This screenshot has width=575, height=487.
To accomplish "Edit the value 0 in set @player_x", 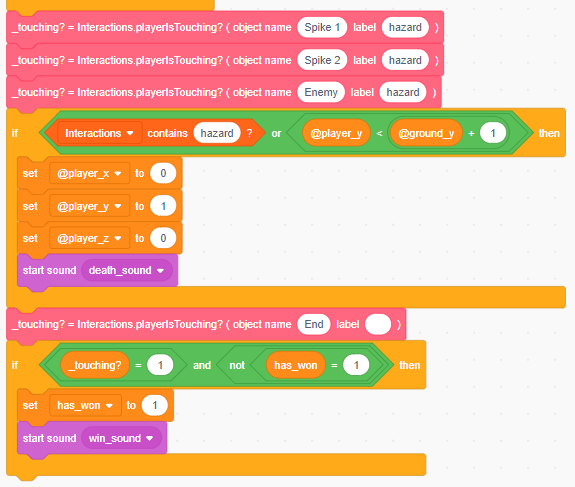I will pyautogui.click(x=163, y=173).
